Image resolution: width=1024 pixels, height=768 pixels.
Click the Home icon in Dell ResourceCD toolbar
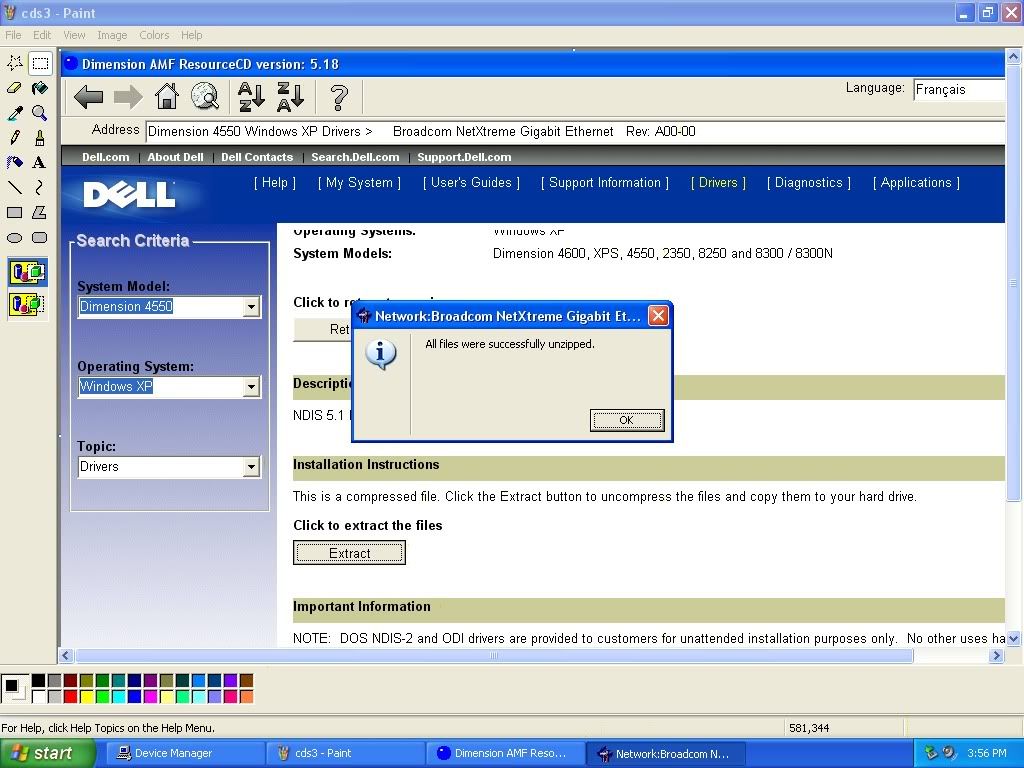(x=167, y=96)
